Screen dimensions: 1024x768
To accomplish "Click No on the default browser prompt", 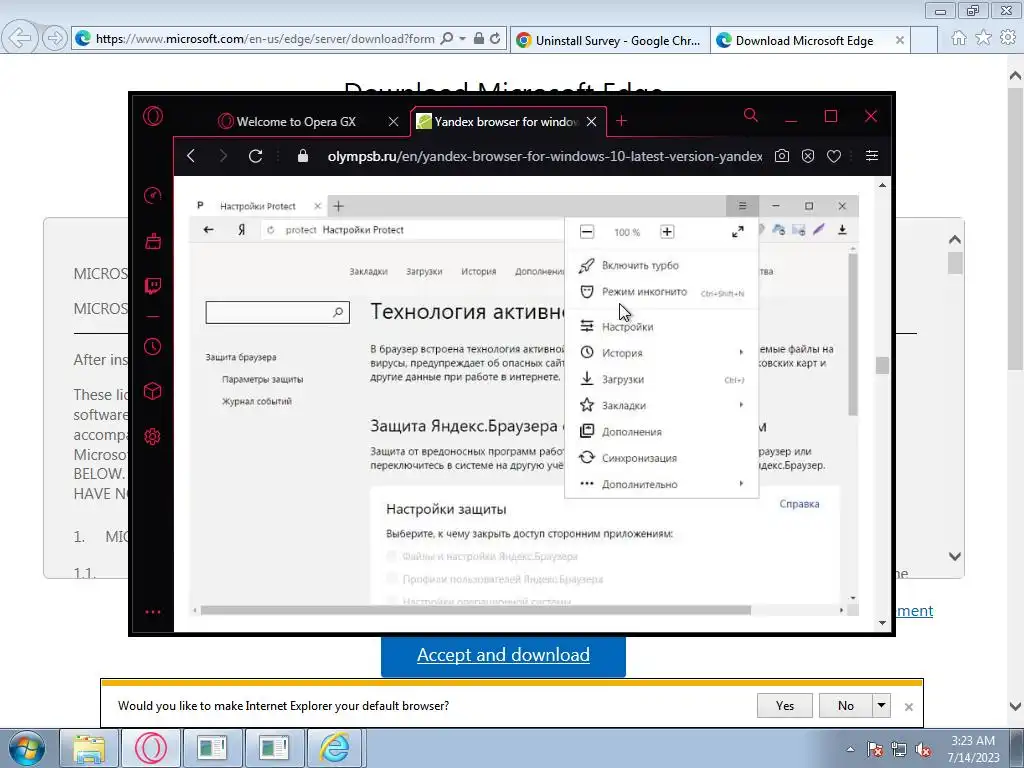I will pos(846,706).
